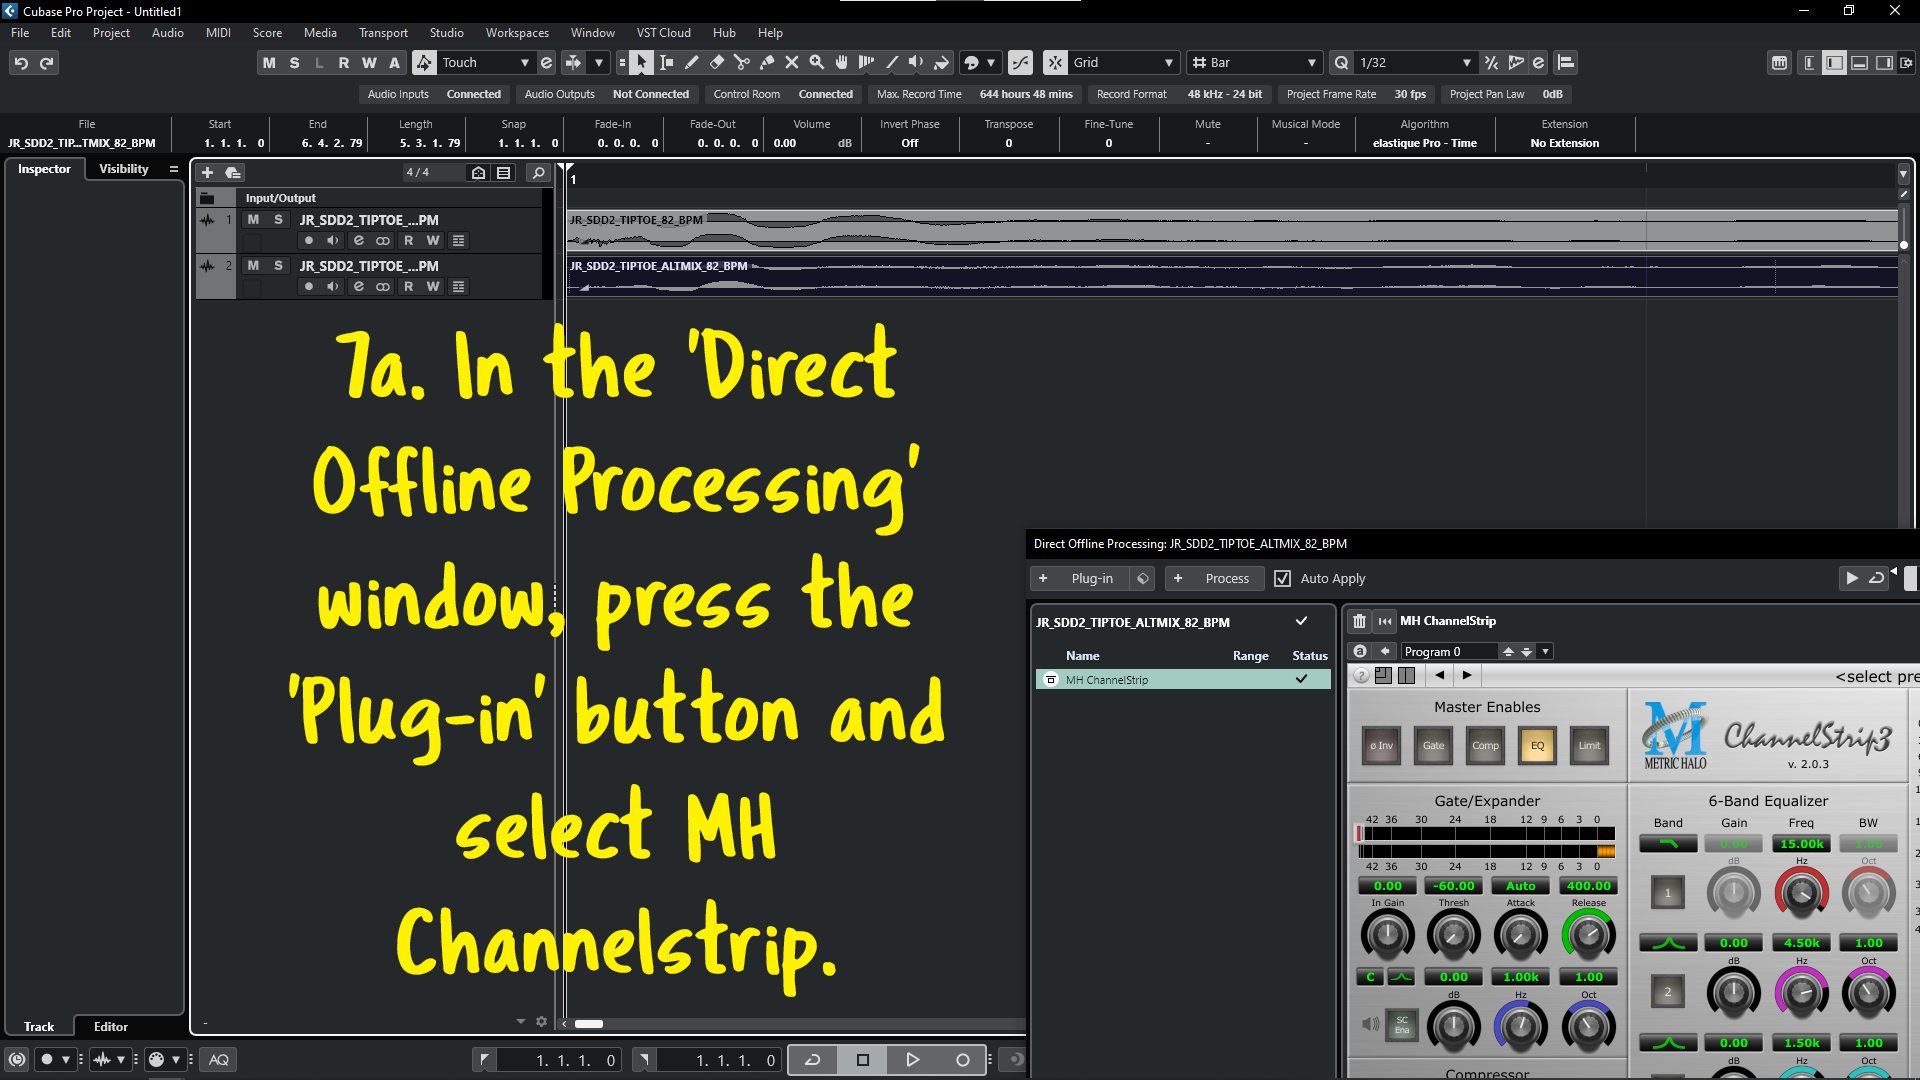
Task: Click the Plug-in button
Action: click(1080, 578)
